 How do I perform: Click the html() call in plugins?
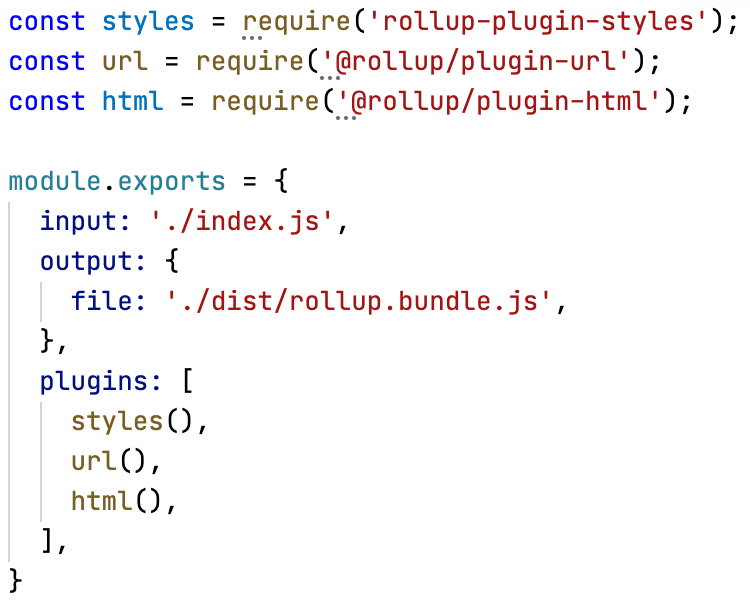116,502
